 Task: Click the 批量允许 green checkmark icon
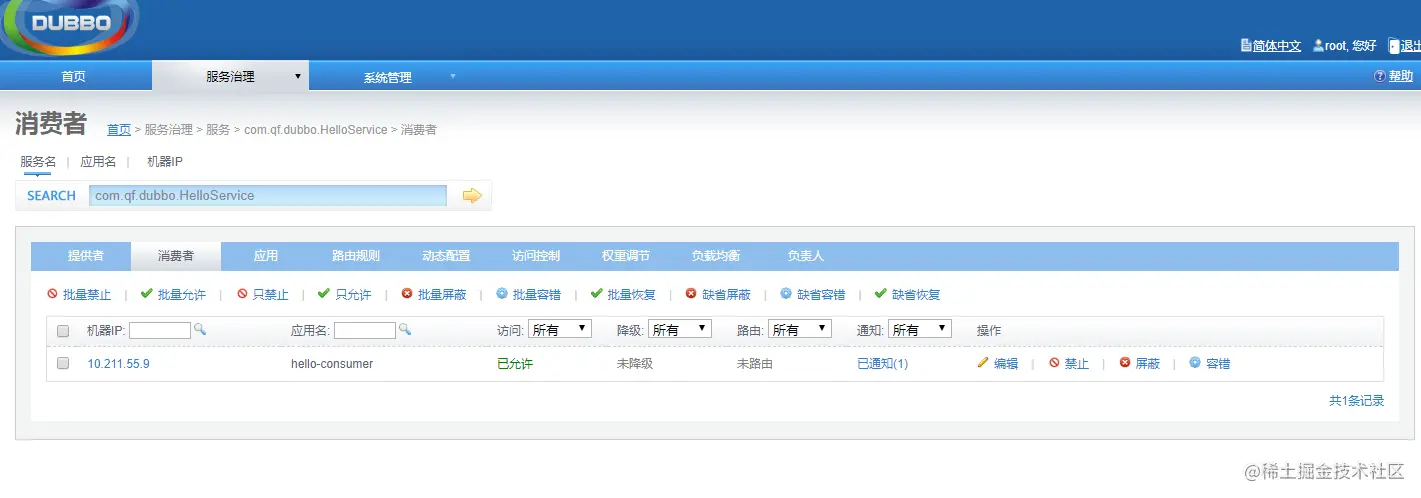(147, 294)
